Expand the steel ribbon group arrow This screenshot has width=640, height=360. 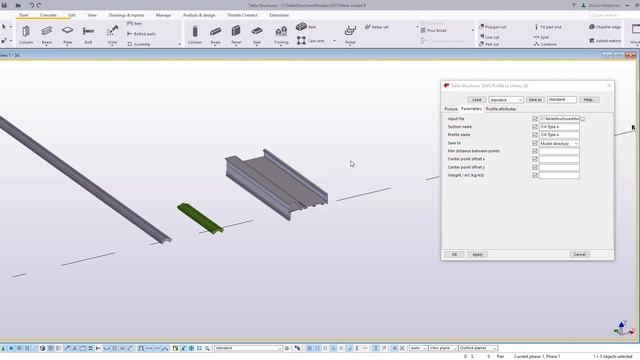[179, 44]
